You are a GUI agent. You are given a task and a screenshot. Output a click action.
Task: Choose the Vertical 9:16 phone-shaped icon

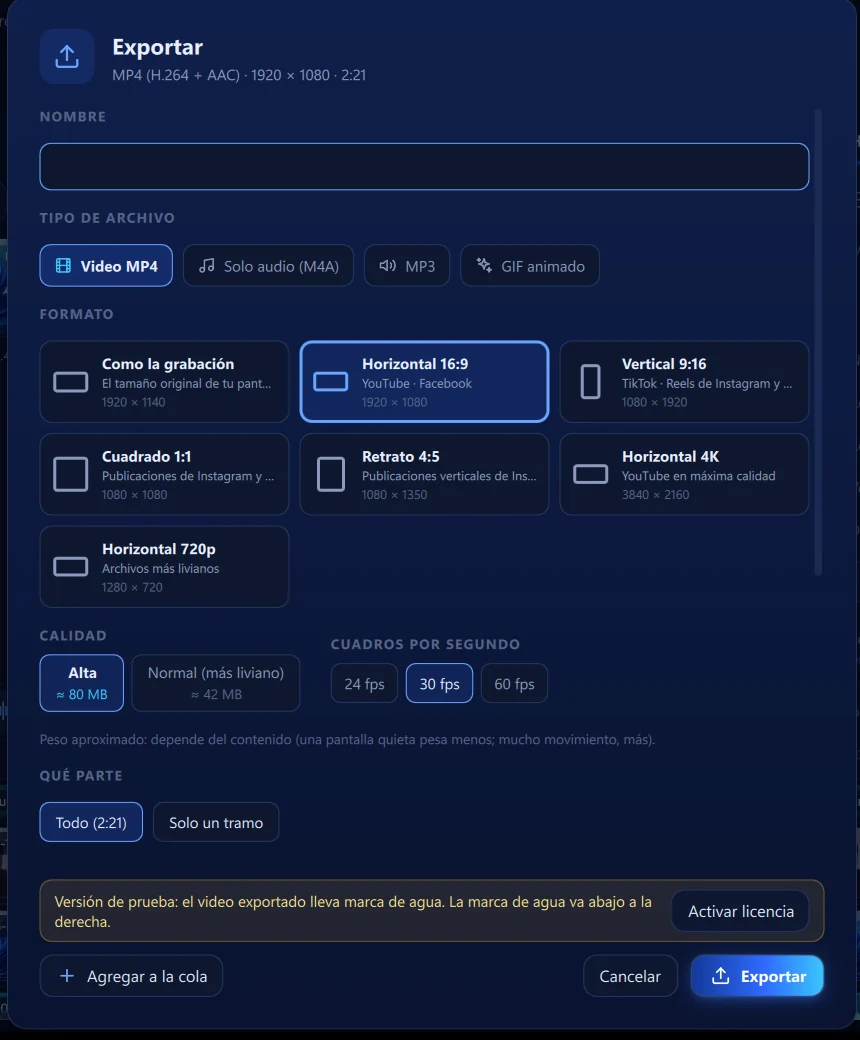coord(591,382)
